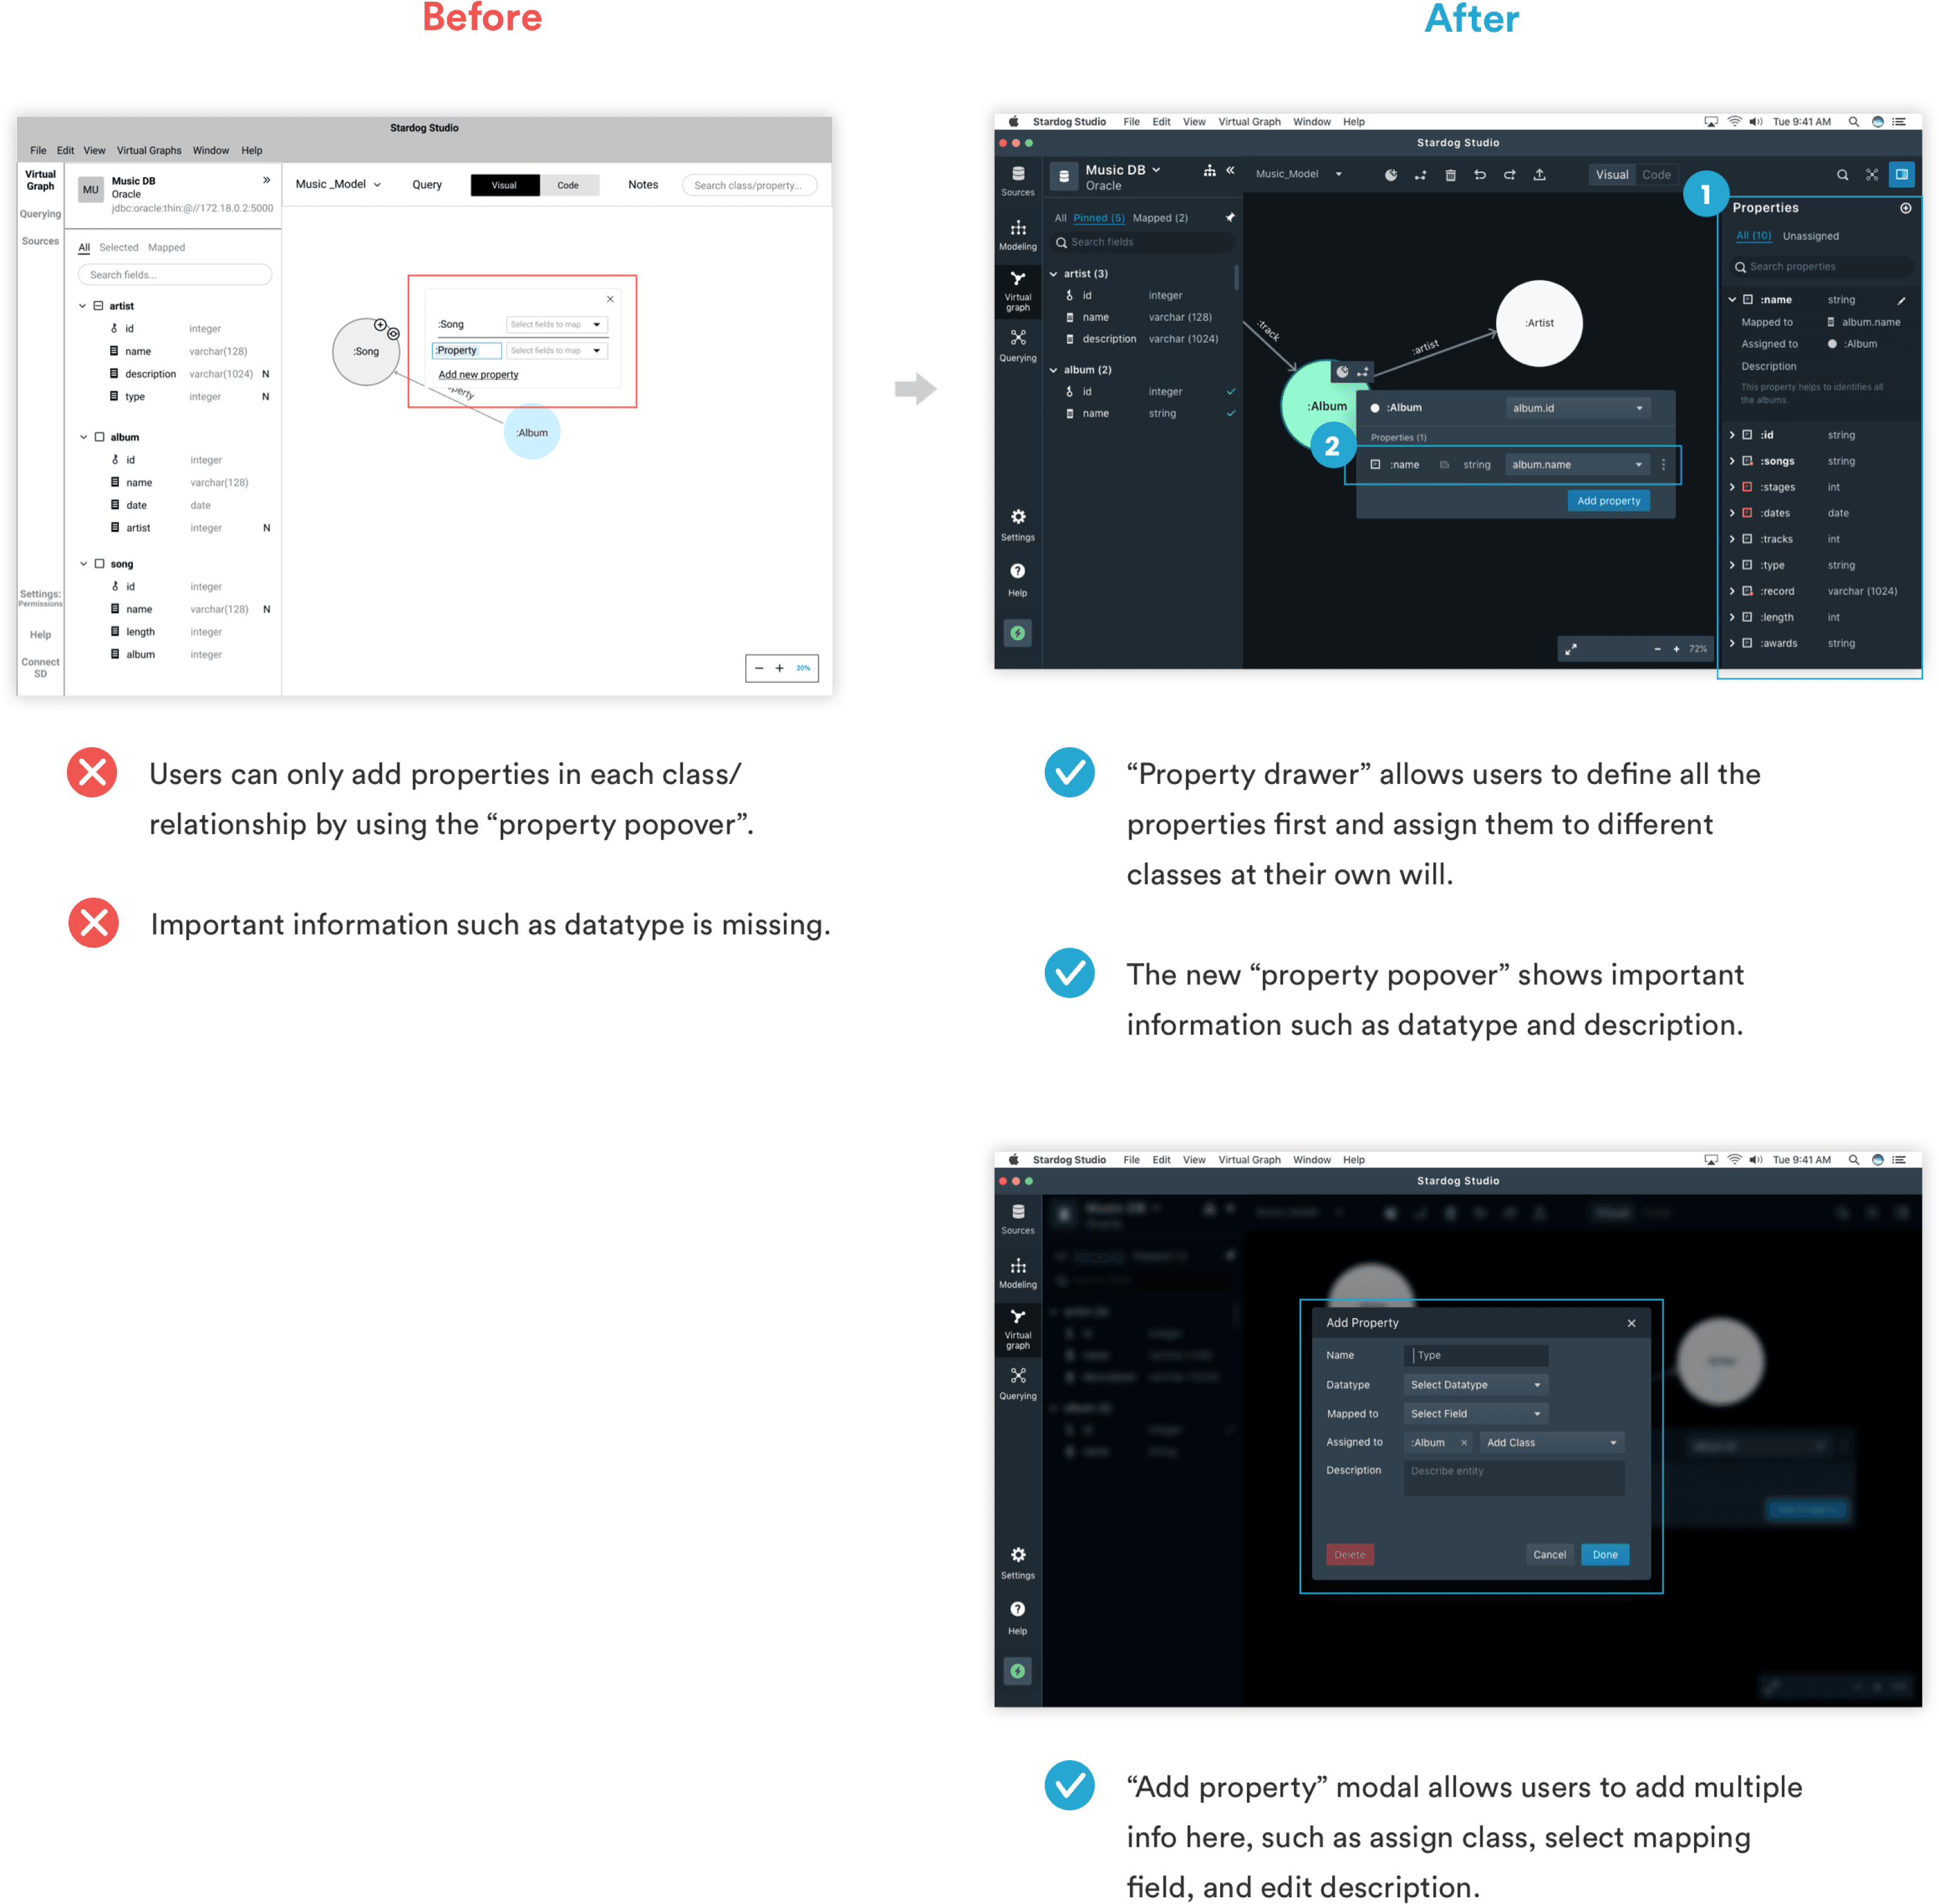Click trash delete icon in dark toolbar
The image size is (1939, 1904).
[x=1450, y=175]
